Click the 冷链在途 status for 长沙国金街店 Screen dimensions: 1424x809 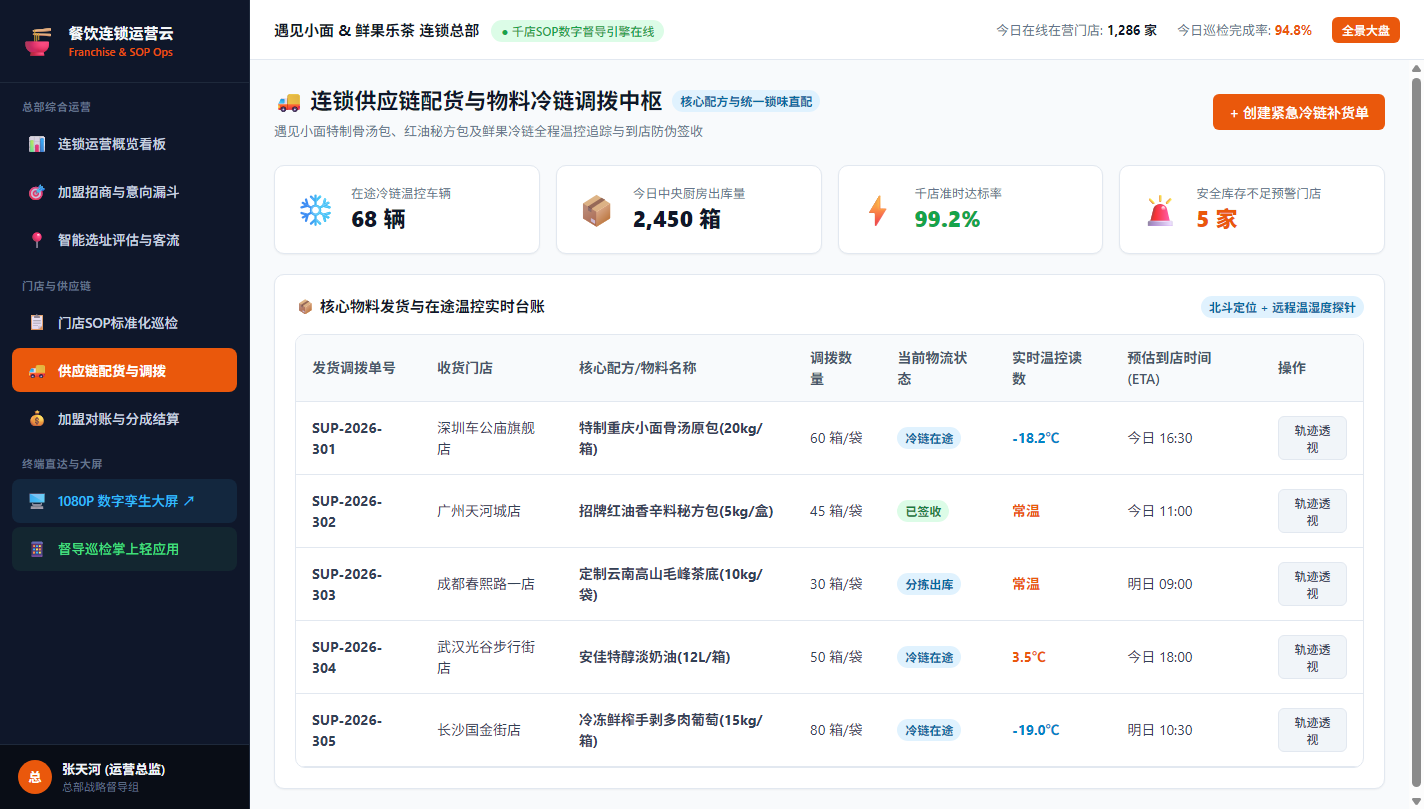tap(929, 730)
